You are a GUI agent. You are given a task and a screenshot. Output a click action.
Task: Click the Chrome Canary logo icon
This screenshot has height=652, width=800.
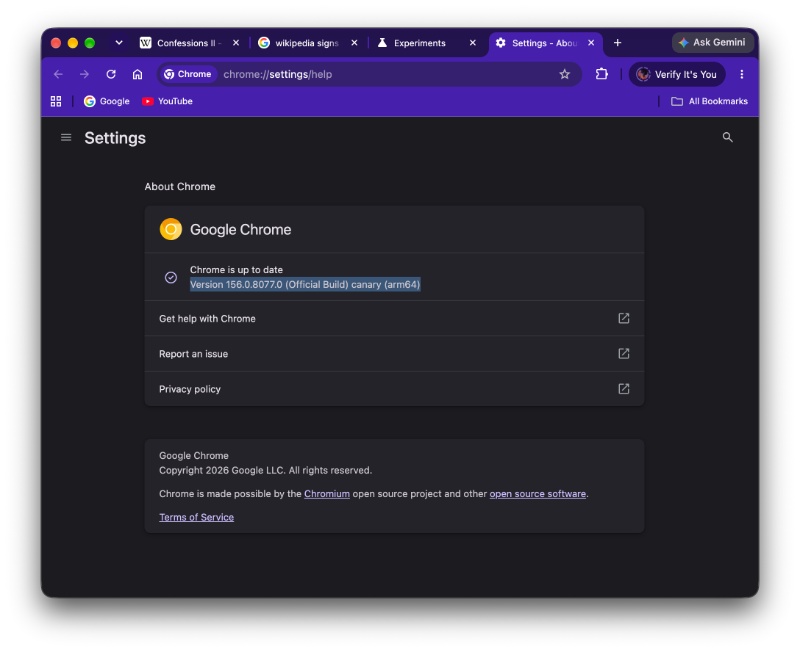[x=171, y=229]
